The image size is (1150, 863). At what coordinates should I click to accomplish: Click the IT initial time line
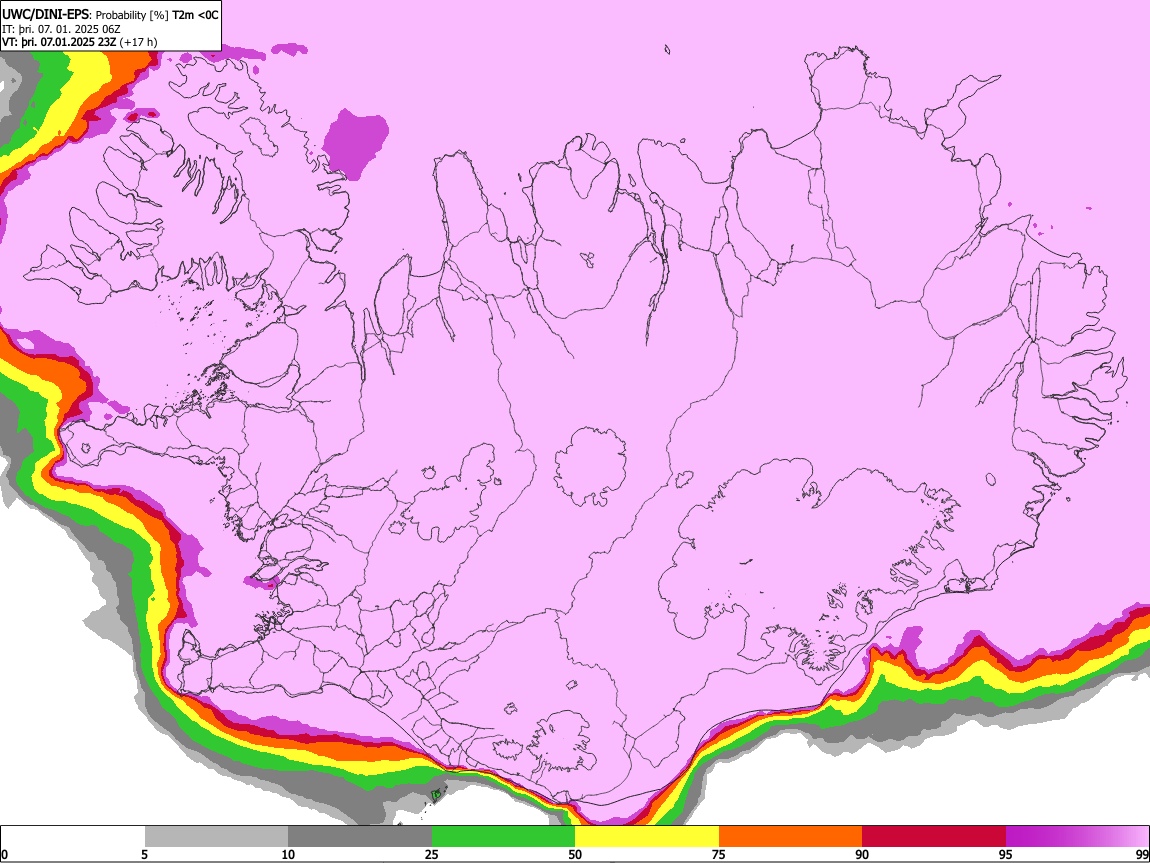(61, 29)
